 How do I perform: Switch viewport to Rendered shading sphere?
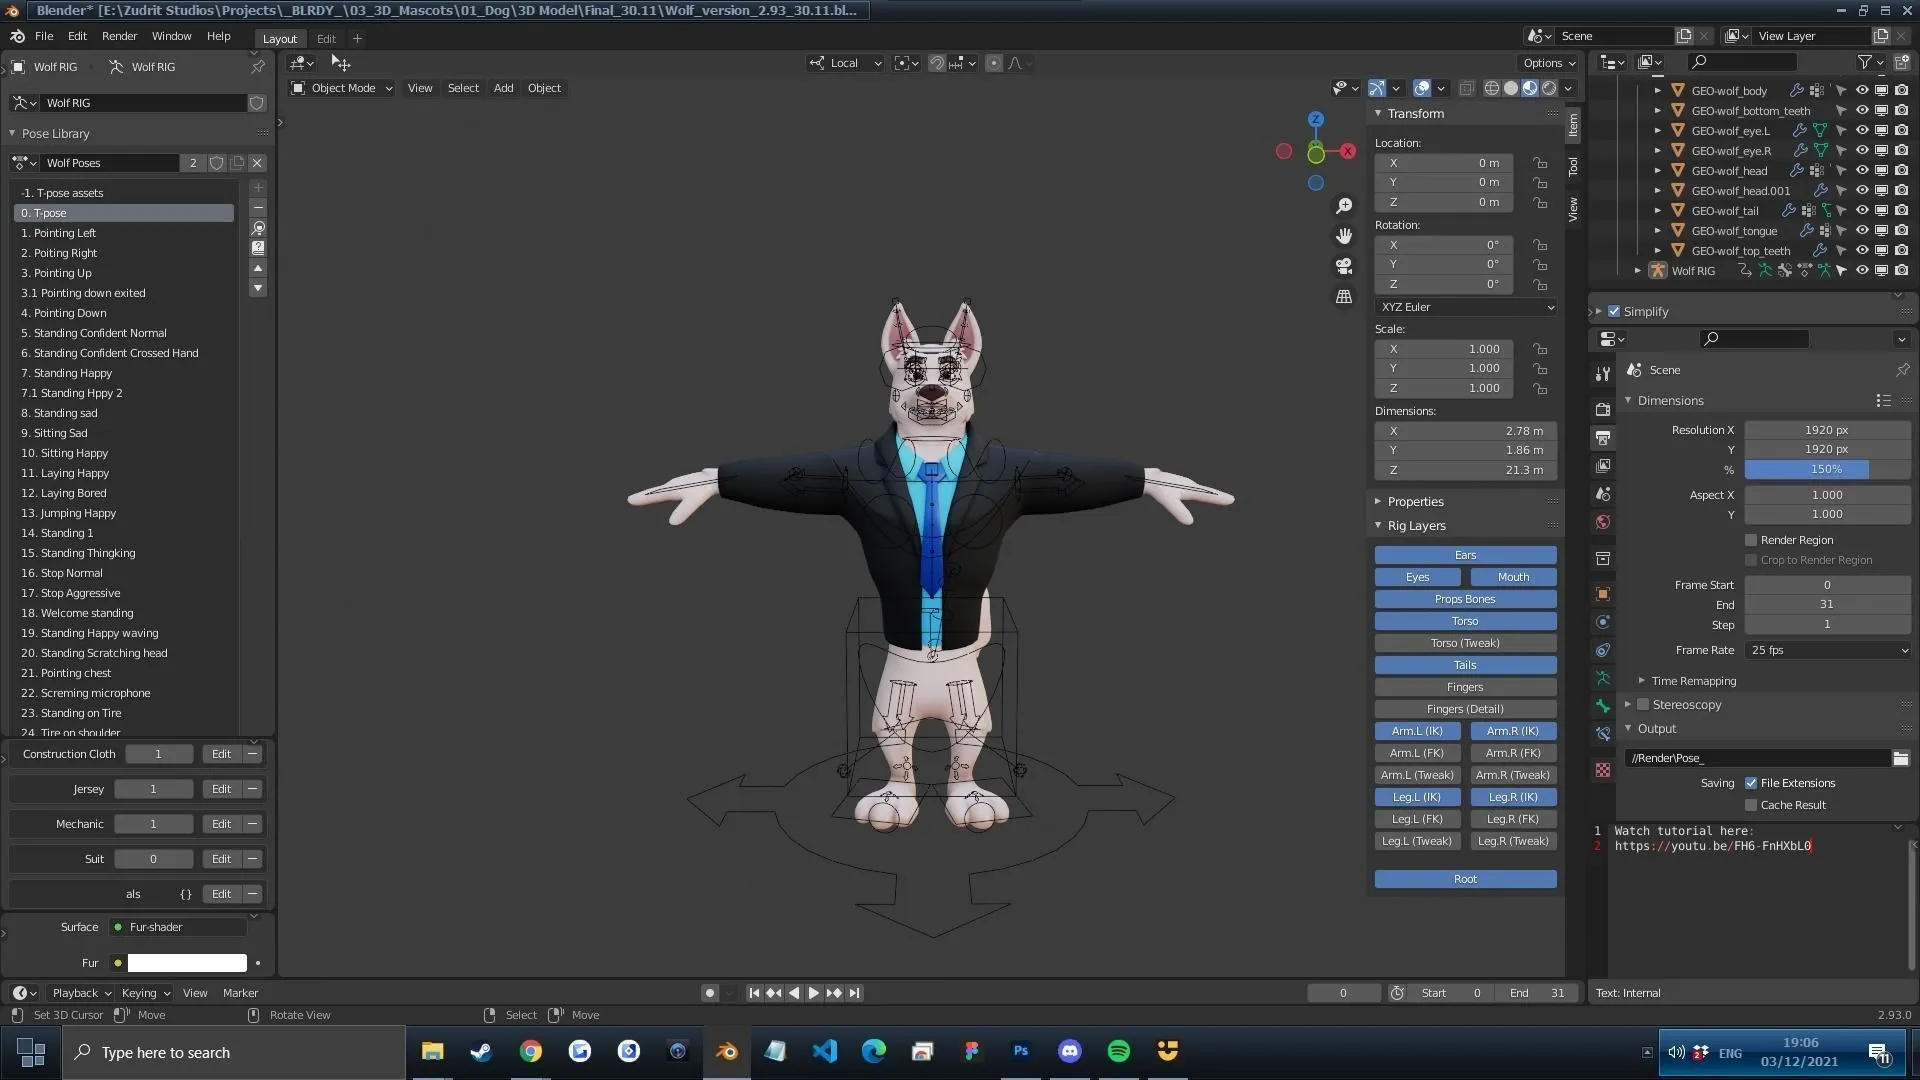coord(1548,89)
